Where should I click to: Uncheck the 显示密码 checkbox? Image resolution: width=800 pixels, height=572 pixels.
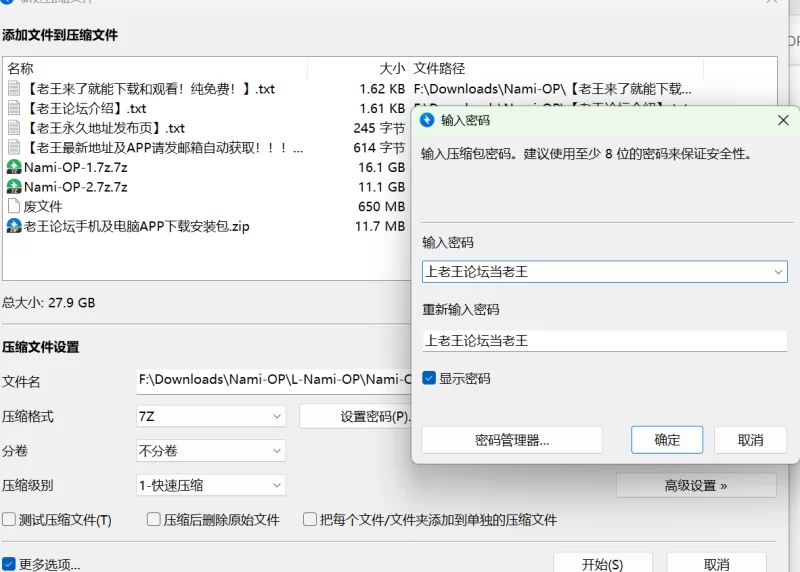point(429,379)
